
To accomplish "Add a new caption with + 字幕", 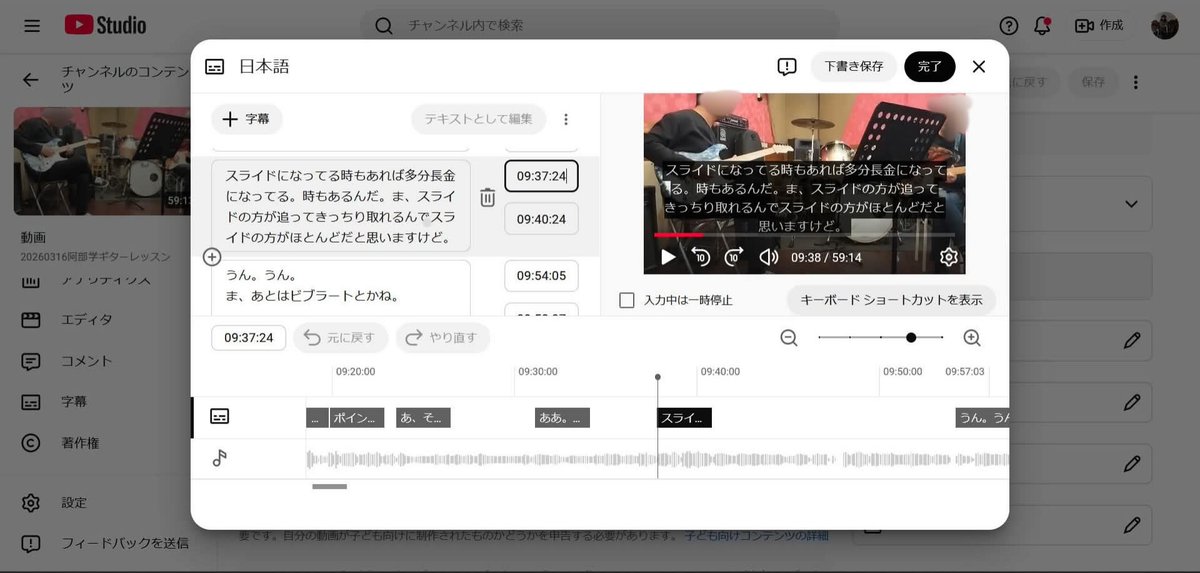I will (247, 119).
